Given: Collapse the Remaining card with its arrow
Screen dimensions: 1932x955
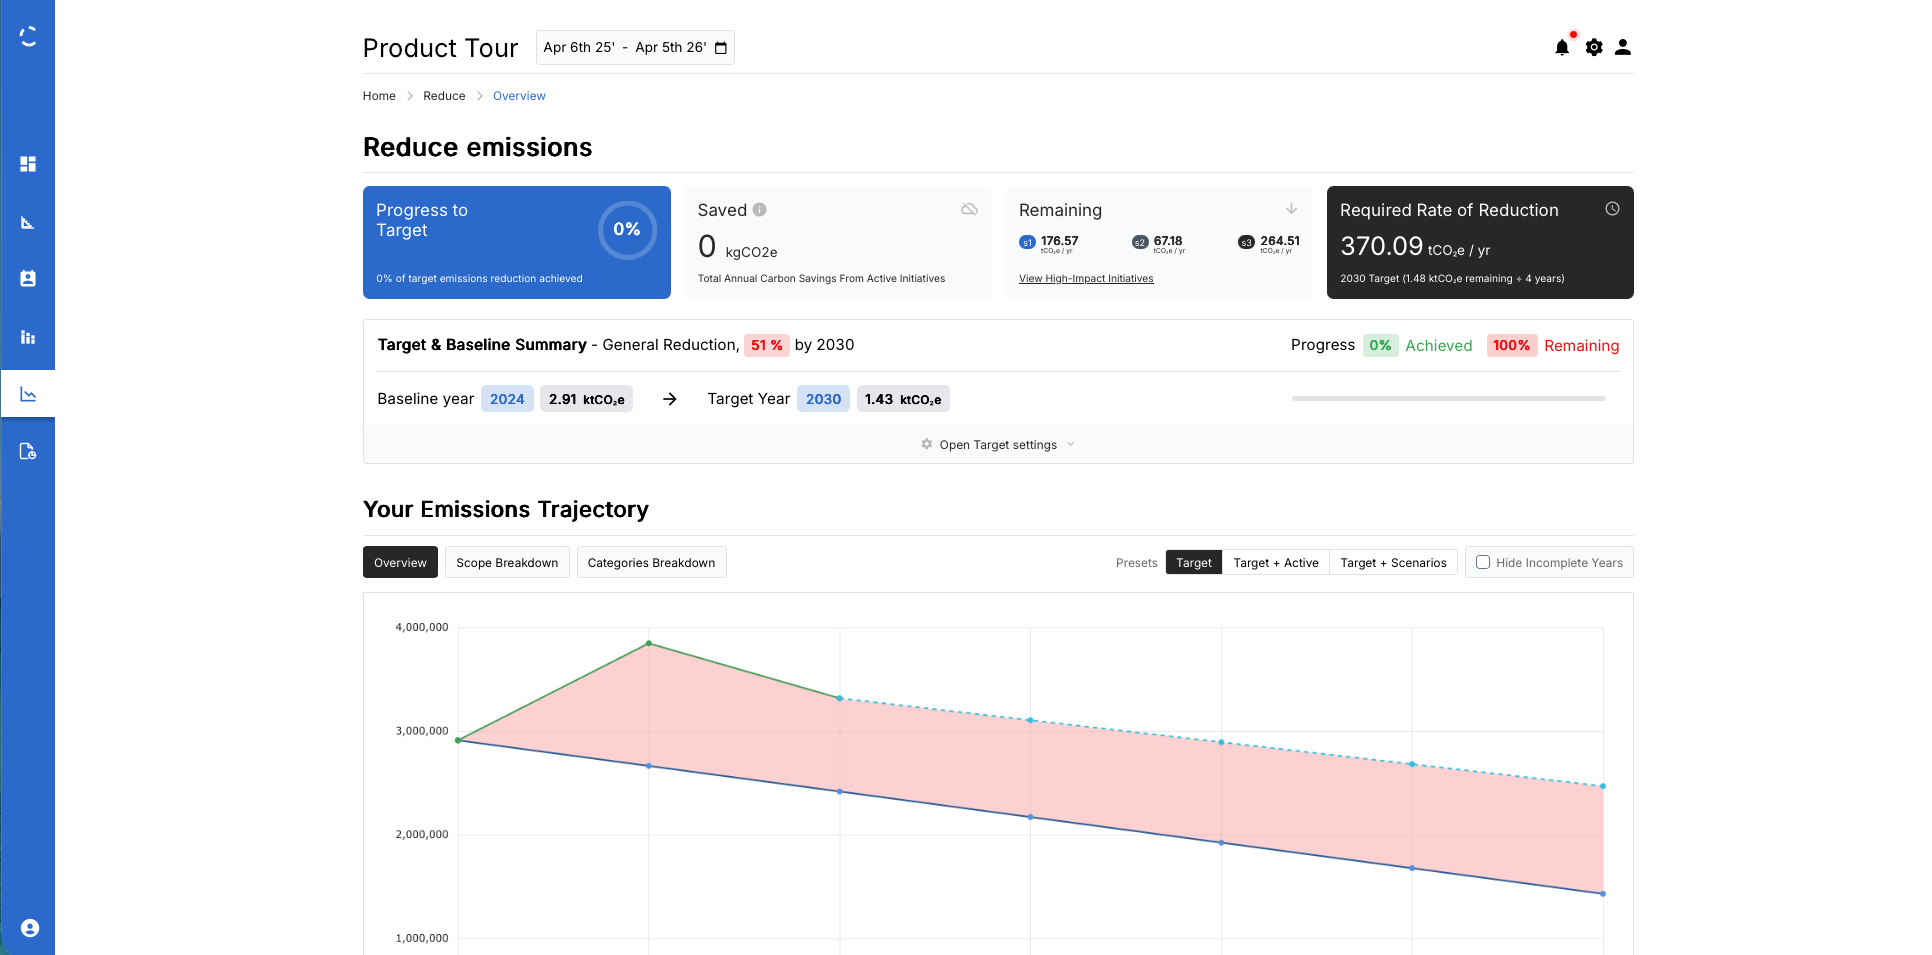Looking at the screenshot, I should (x=1291, y=209).
